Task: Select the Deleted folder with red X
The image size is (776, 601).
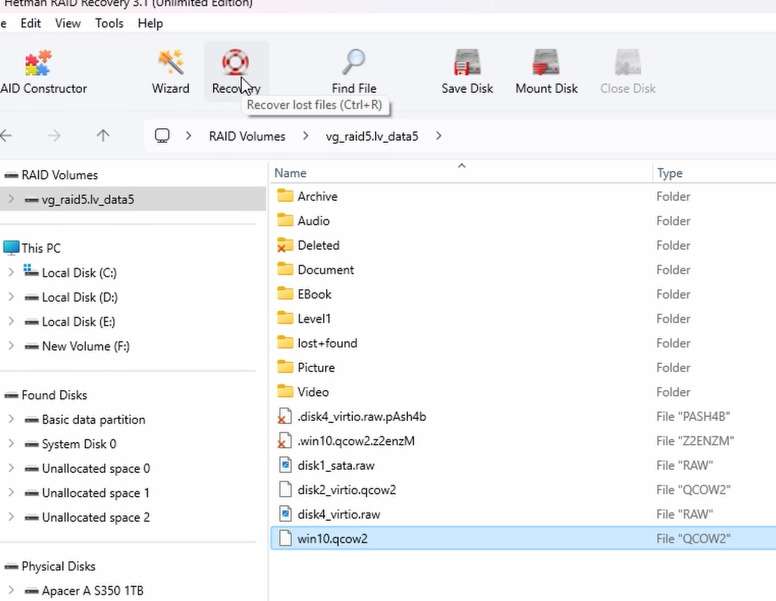Action: (285, 245)
